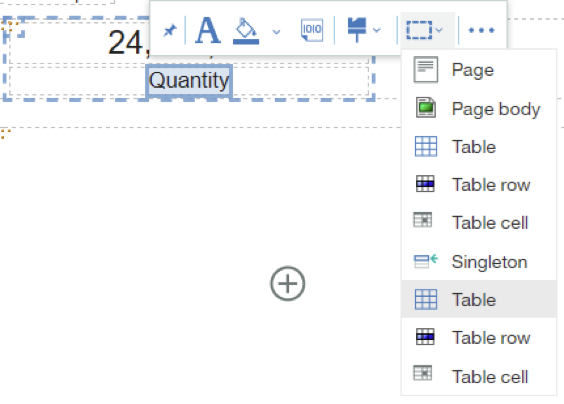
Task: Open the data format icon
Action: point(311,29)
